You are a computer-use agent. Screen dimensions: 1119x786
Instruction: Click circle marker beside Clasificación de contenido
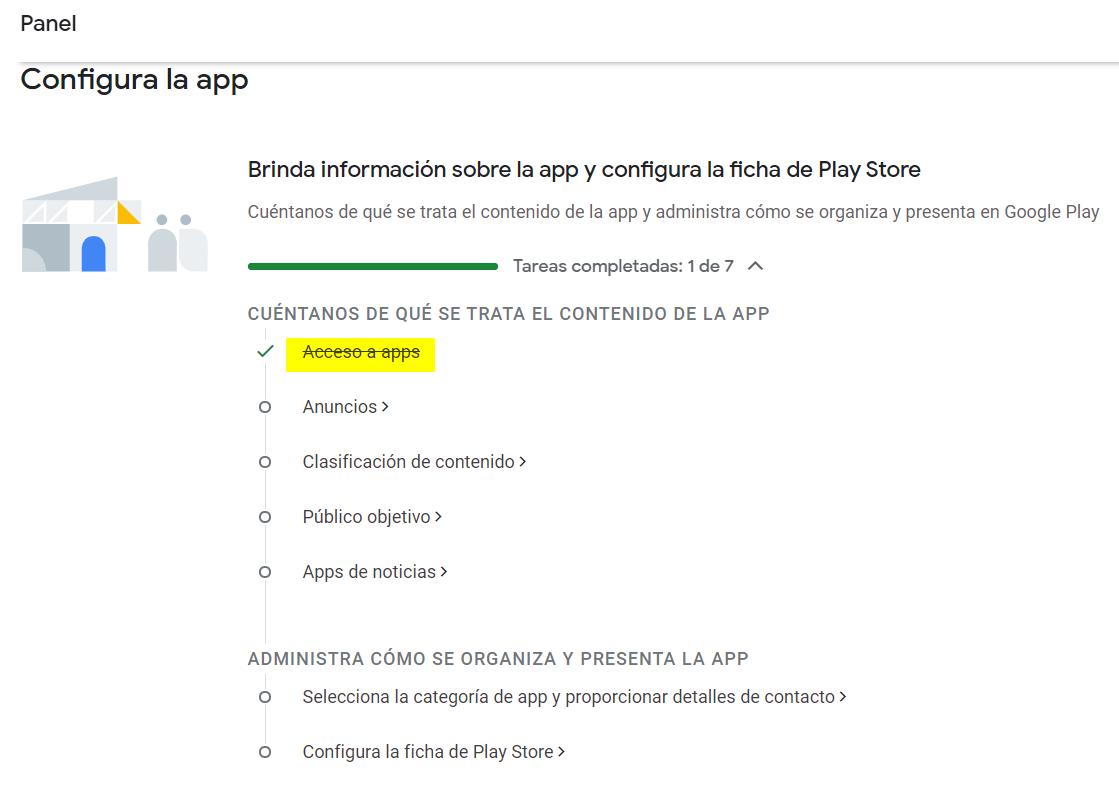tap(265, 462)
